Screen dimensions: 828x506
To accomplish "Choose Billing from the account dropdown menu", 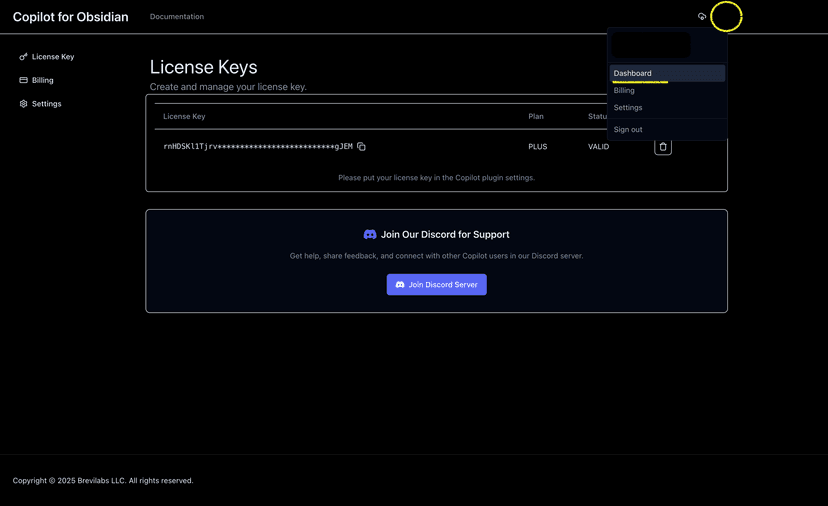I will (x=625, y=90).
